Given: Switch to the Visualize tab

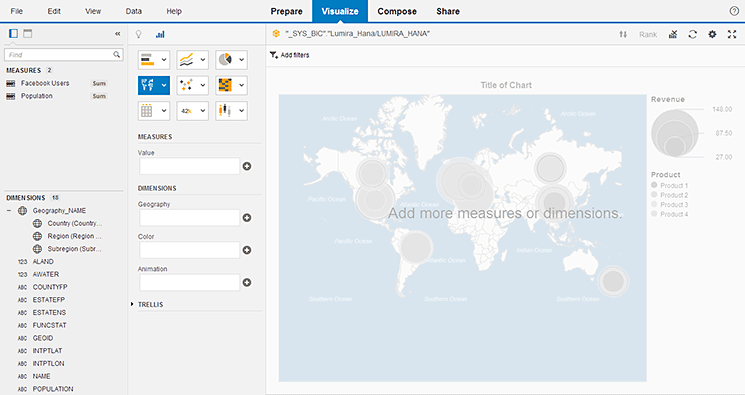Looking at the screenshot, I should 340,11.
